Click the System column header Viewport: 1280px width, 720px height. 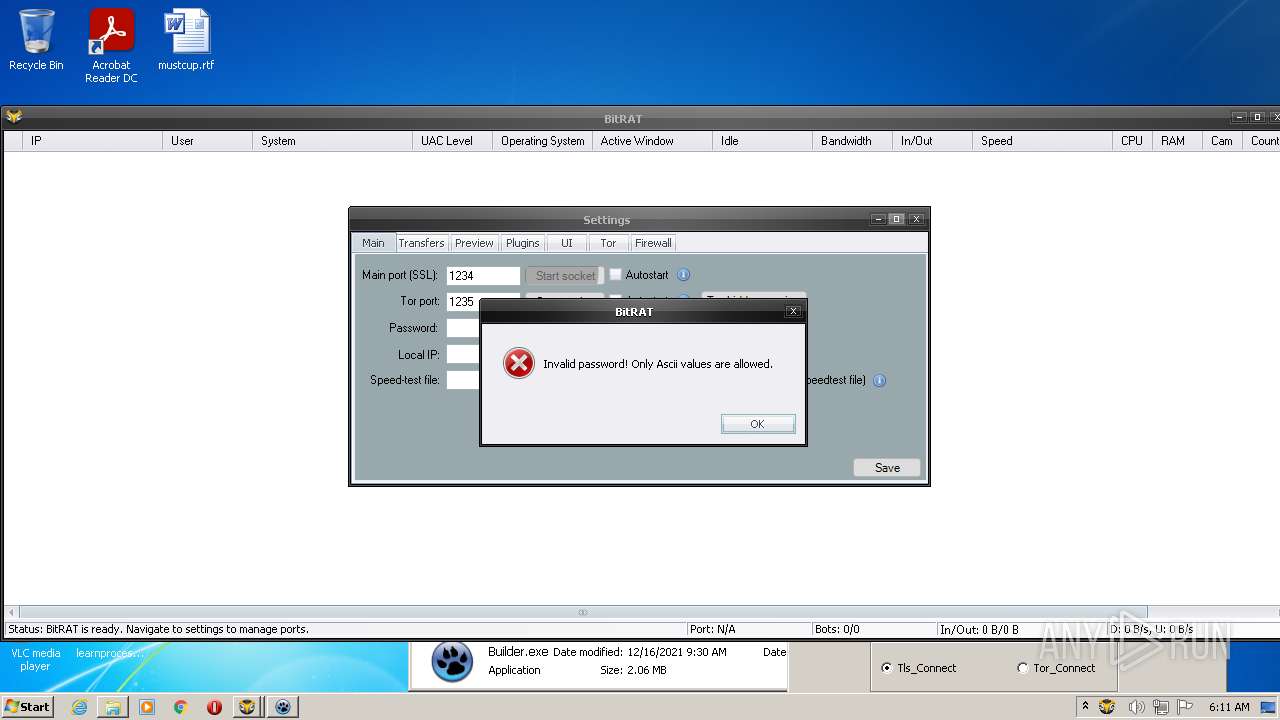click(332, 141)
